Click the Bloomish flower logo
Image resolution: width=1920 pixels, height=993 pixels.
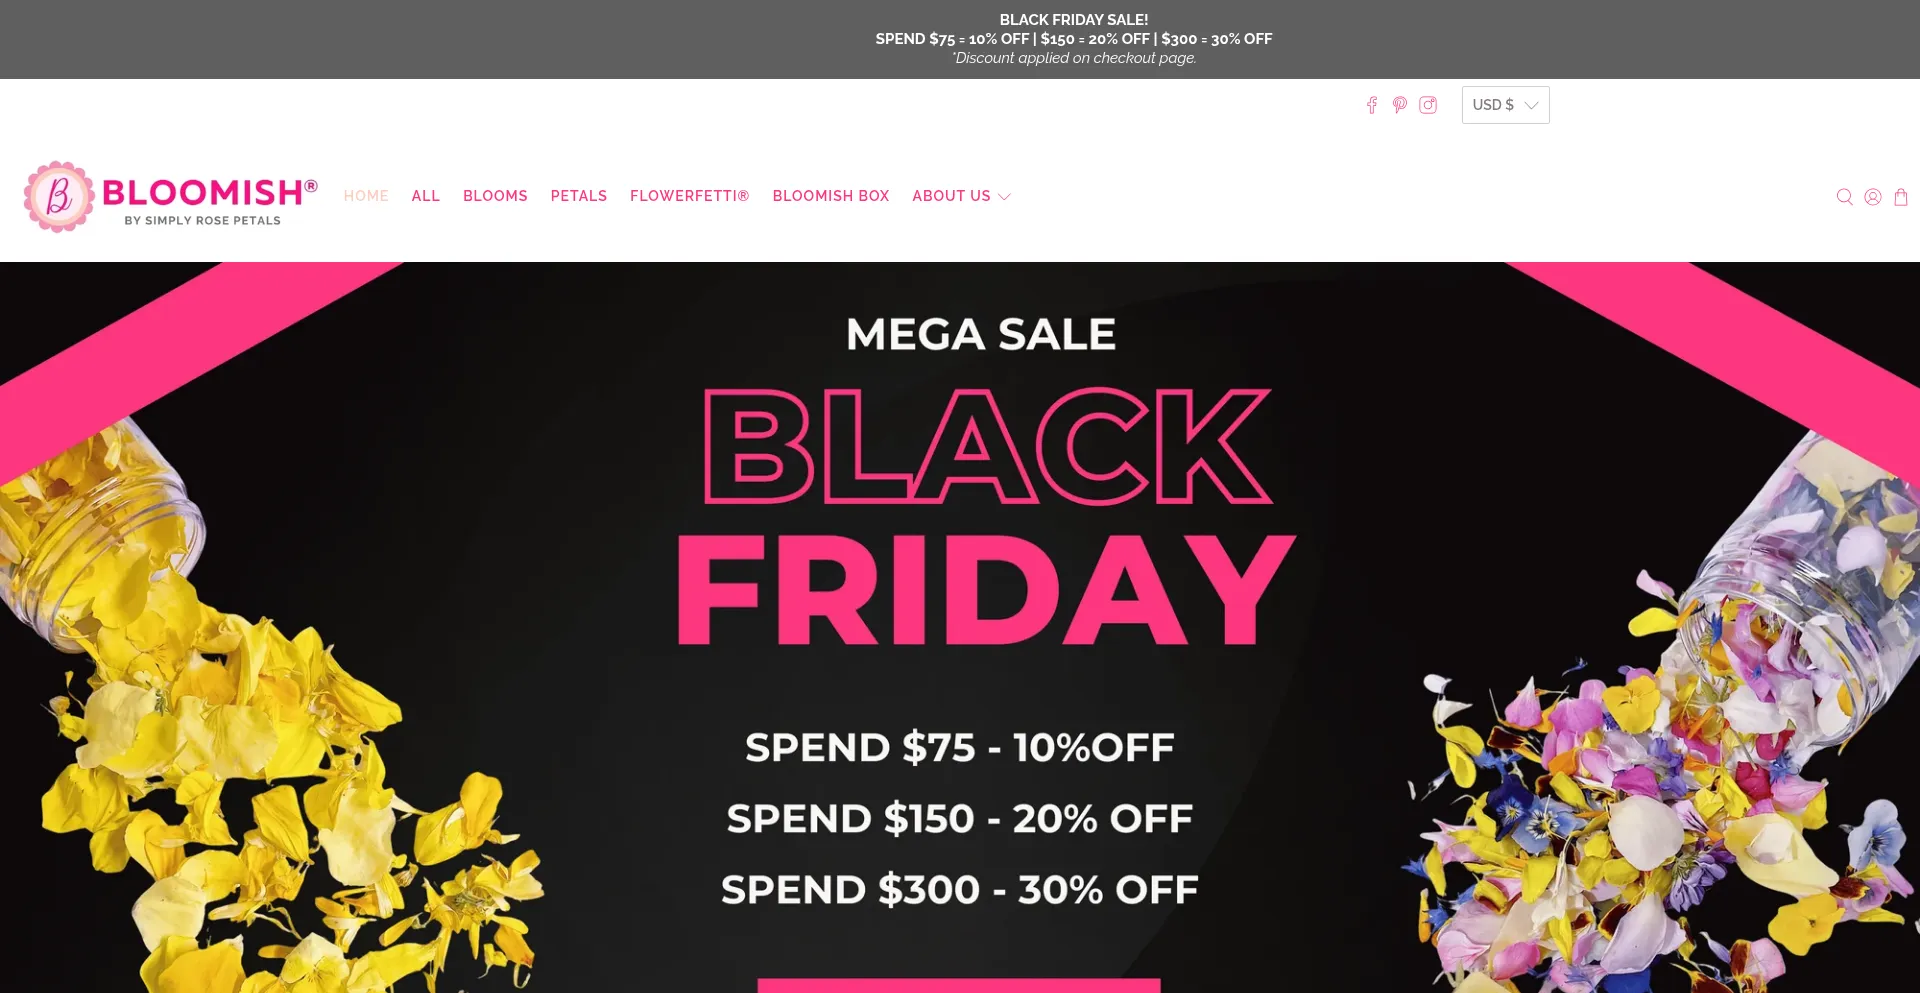pyautogui.click(x=59, y=197)
